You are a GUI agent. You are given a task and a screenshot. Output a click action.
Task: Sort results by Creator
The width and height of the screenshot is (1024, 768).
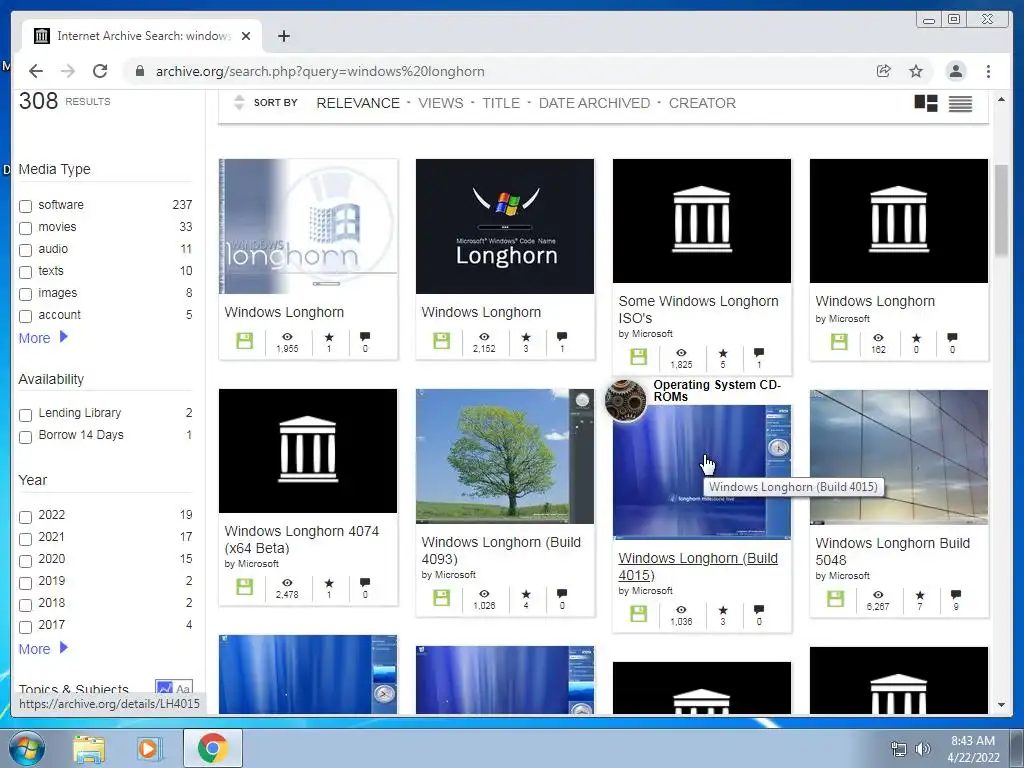click(x=702, y=103)
